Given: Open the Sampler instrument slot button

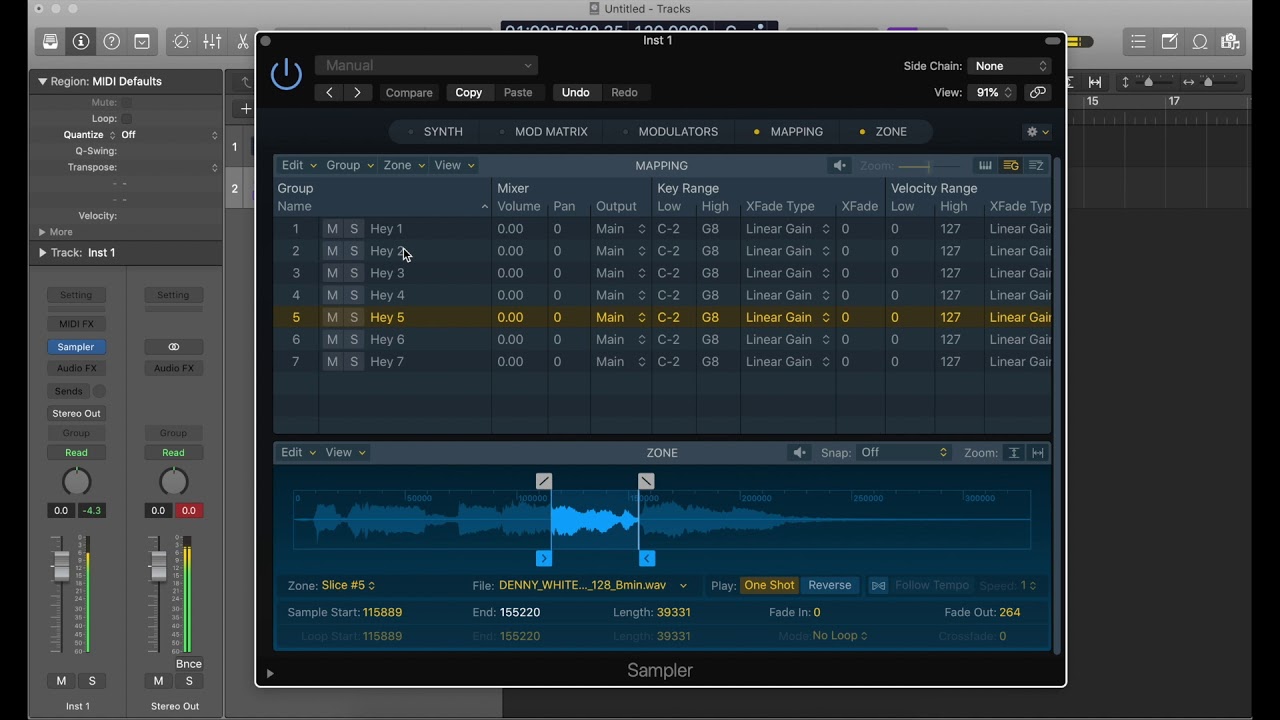Looking at the screenshot, I should click(x=76, y=347).
